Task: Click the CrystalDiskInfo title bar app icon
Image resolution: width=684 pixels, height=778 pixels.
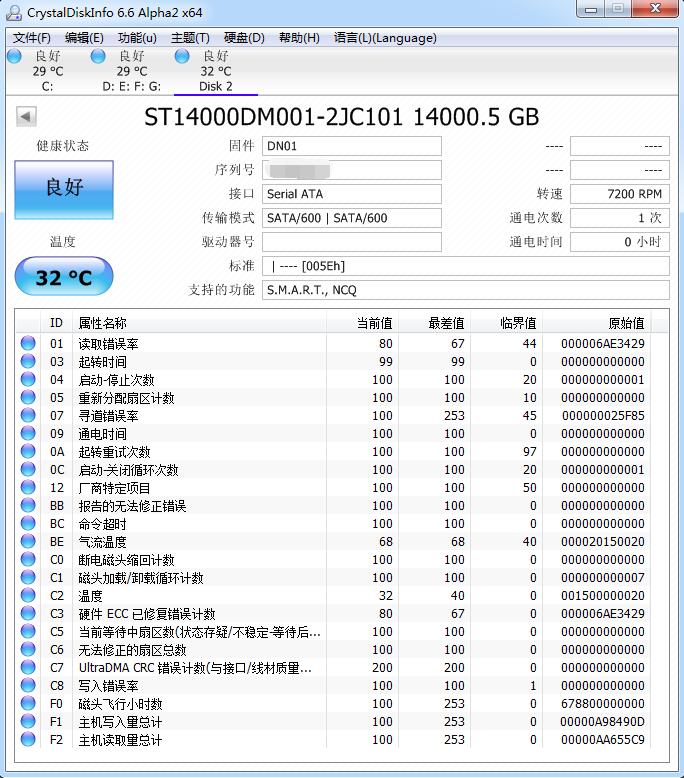Action: click(14, 10)
